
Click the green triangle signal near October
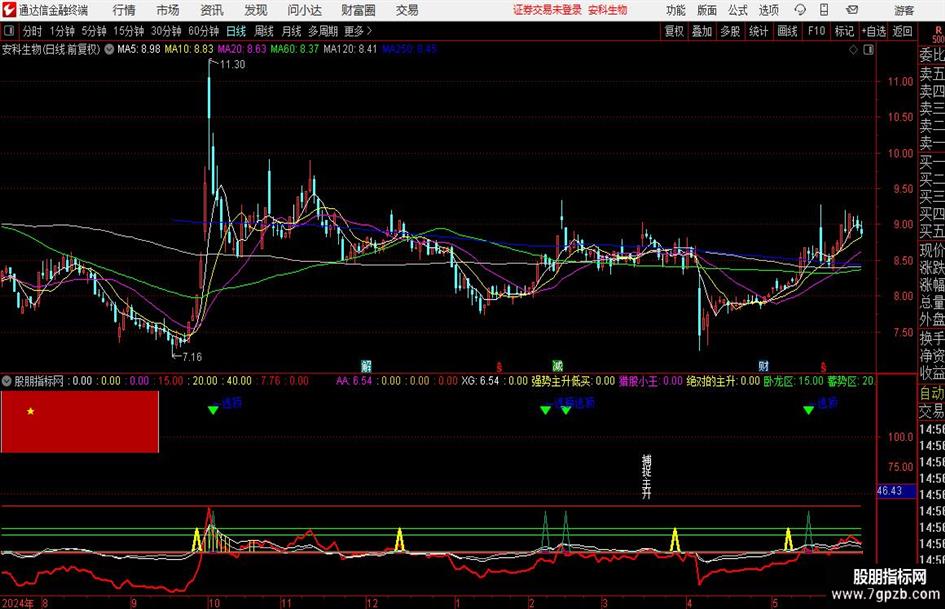coord(213,410)
